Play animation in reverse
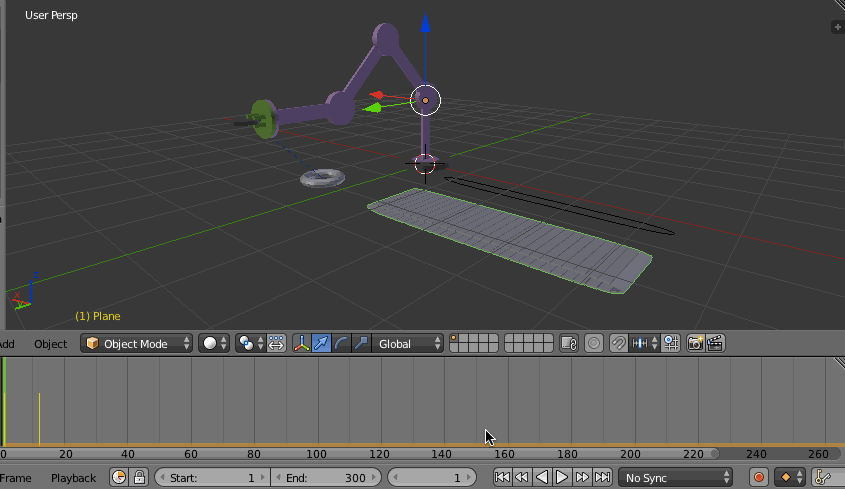The width and height of the screenshot is (845, 489). coord(542,477)
